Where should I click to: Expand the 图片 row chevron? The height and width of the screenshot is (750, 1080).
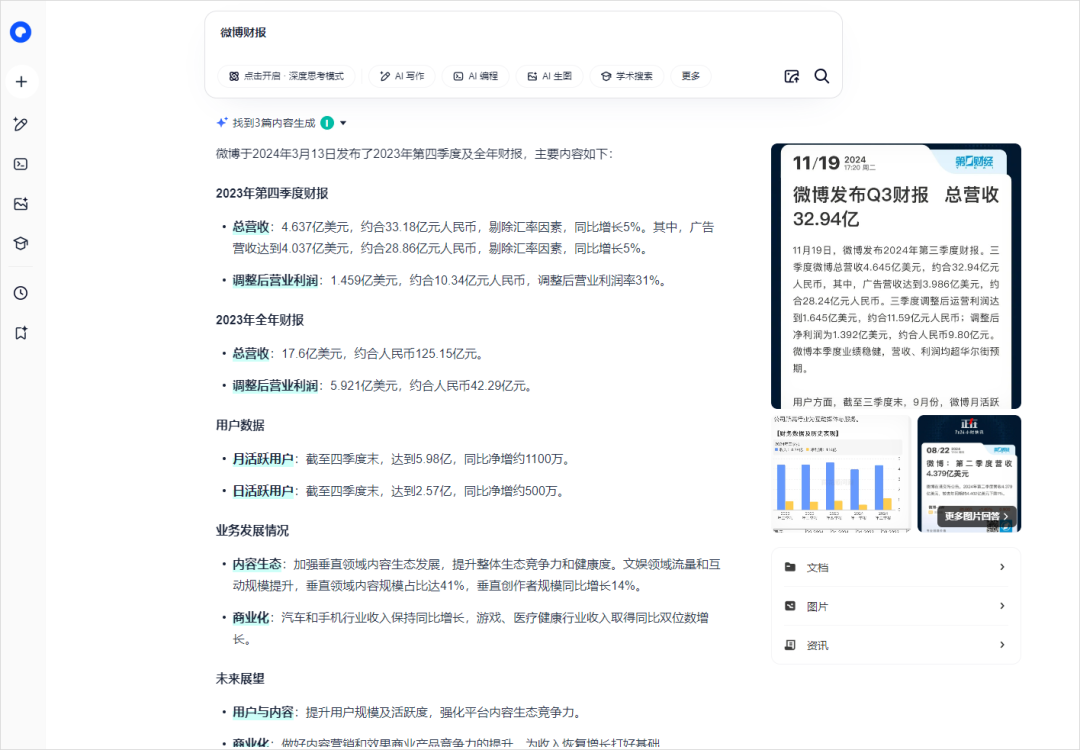(1002, 606)
